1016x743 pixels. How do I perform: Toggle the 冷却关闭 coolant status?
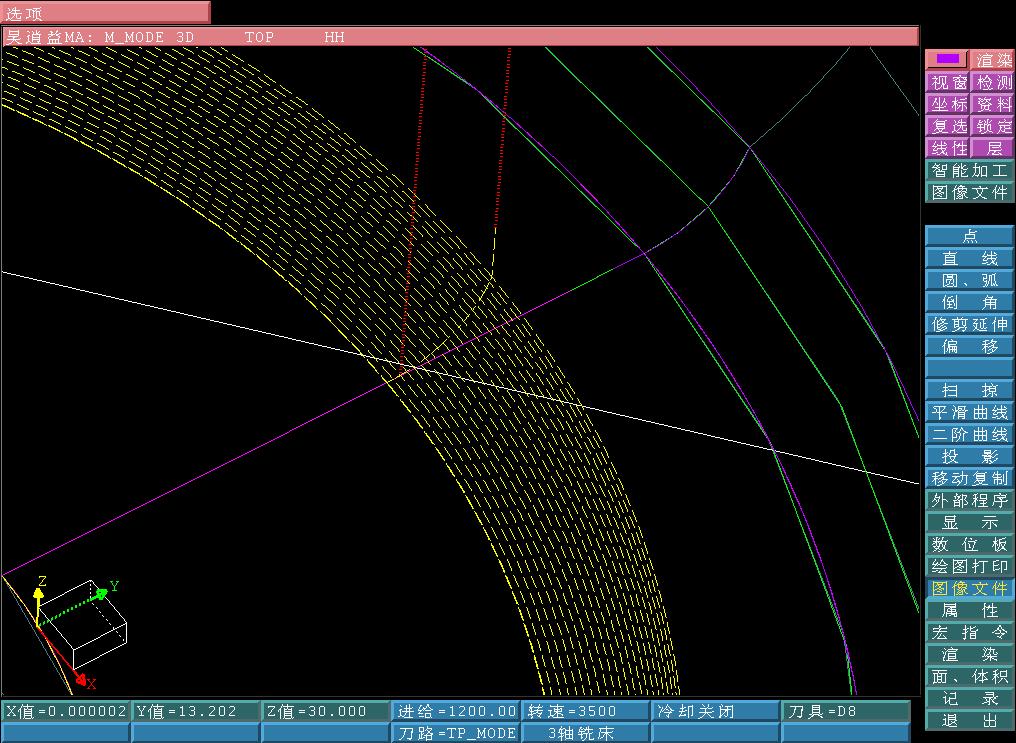pos(716,711)
